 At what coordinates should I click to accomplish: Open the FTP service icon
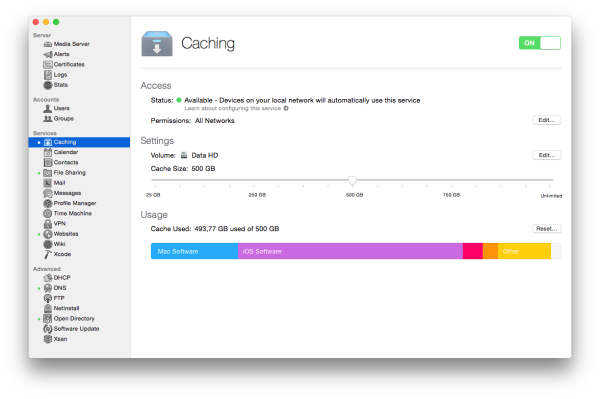click(47, 298)
